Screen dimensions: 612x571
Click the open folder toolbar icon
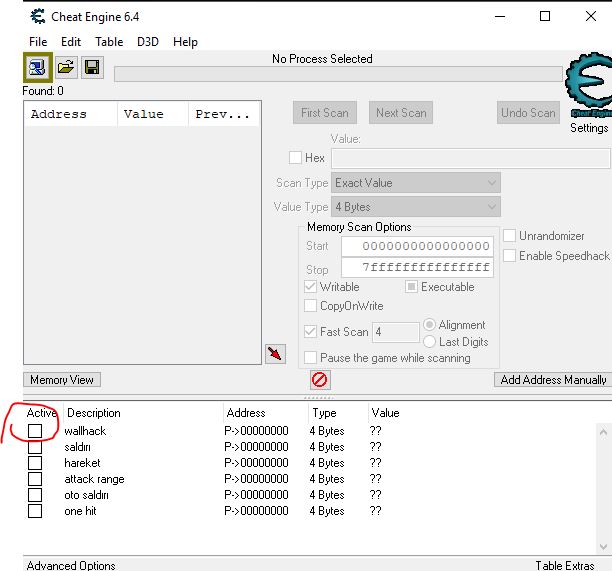[66, 68]
